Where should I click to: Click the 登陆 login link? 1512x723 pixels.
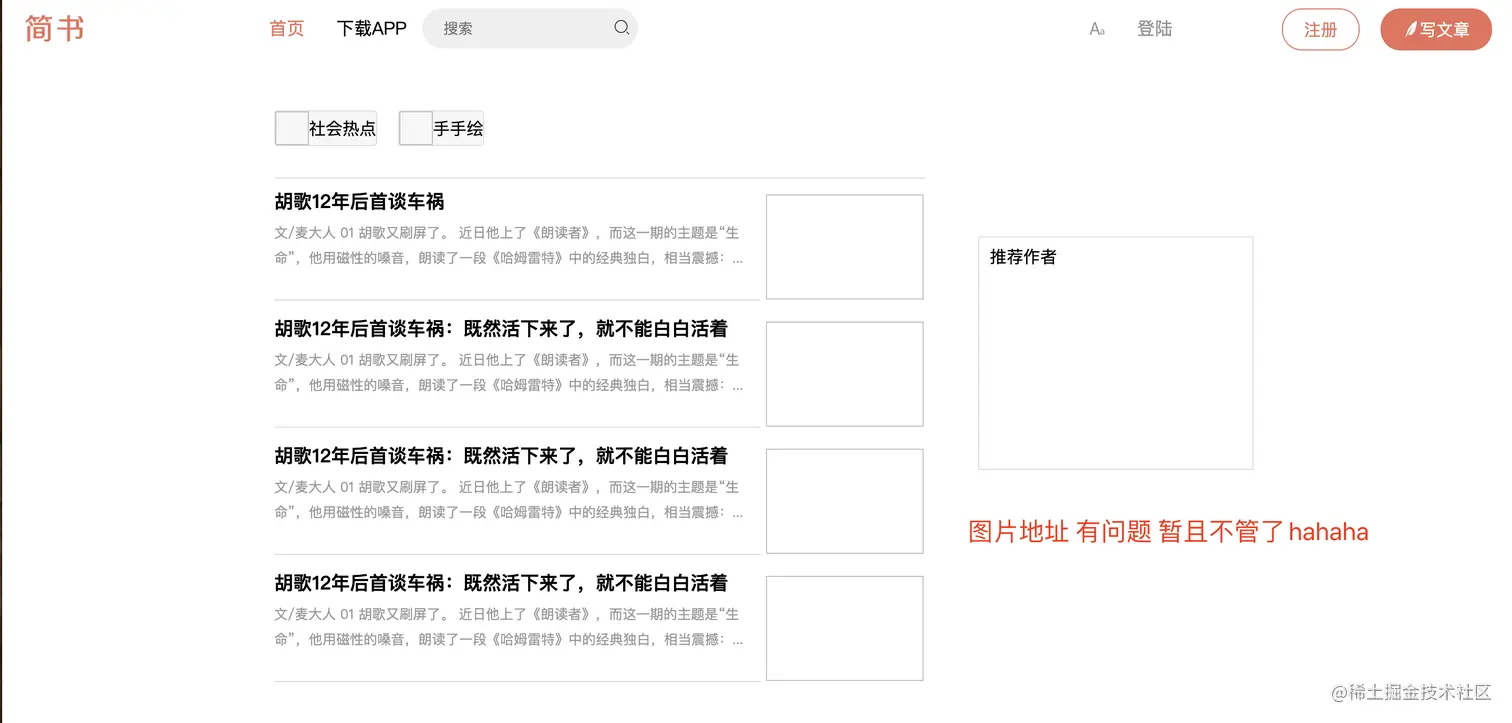click(1155, 29)
